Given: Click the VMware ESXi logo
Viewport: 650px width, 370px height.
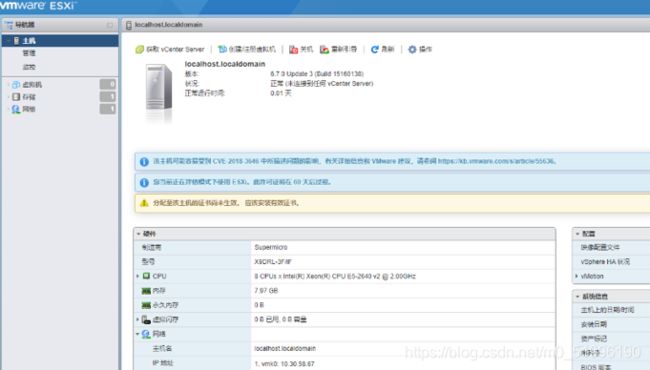Looking at the screenshot, I should pos(37,5).
